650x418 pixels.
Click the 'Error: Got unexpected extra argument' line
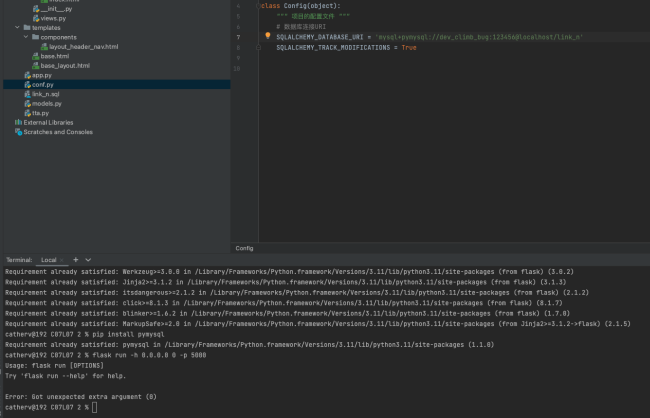pos(81,397)
